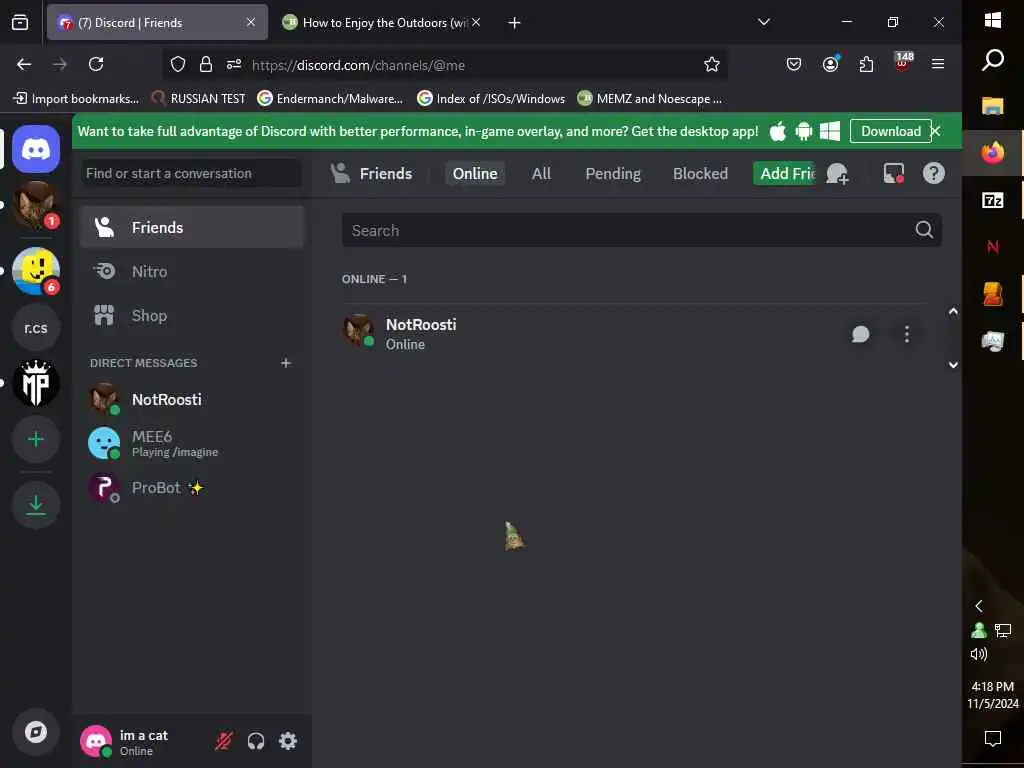
Task: Dismiss the desktop app banner
Action: tap(935, 131)
